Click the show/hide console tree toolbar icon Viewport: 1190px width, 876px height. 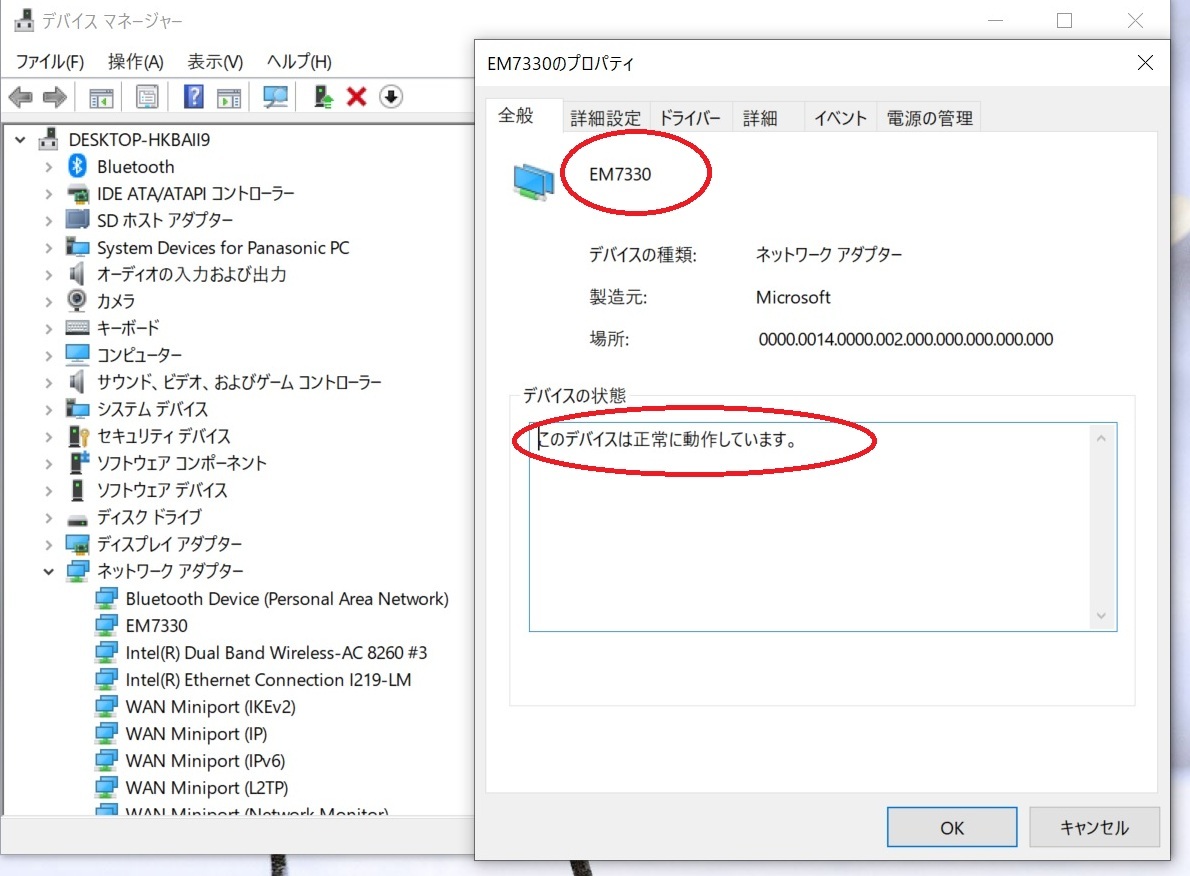tap(101, 97)
